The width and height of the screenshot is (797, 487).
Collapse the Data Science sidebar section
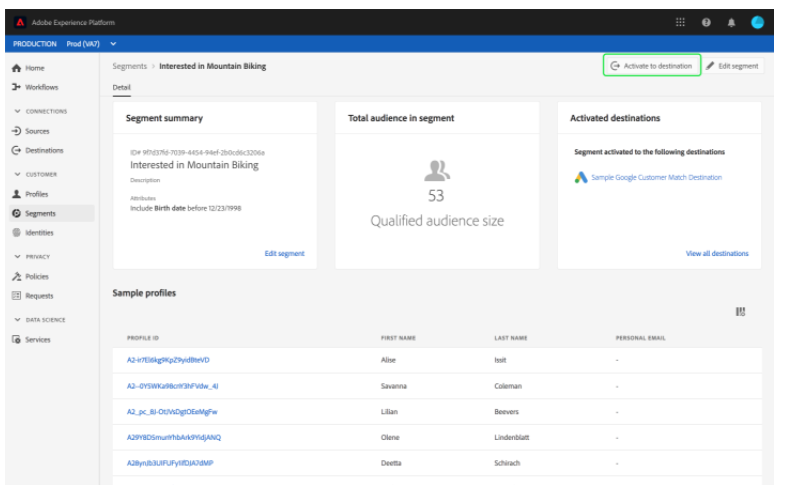click(x=17, y=319)
